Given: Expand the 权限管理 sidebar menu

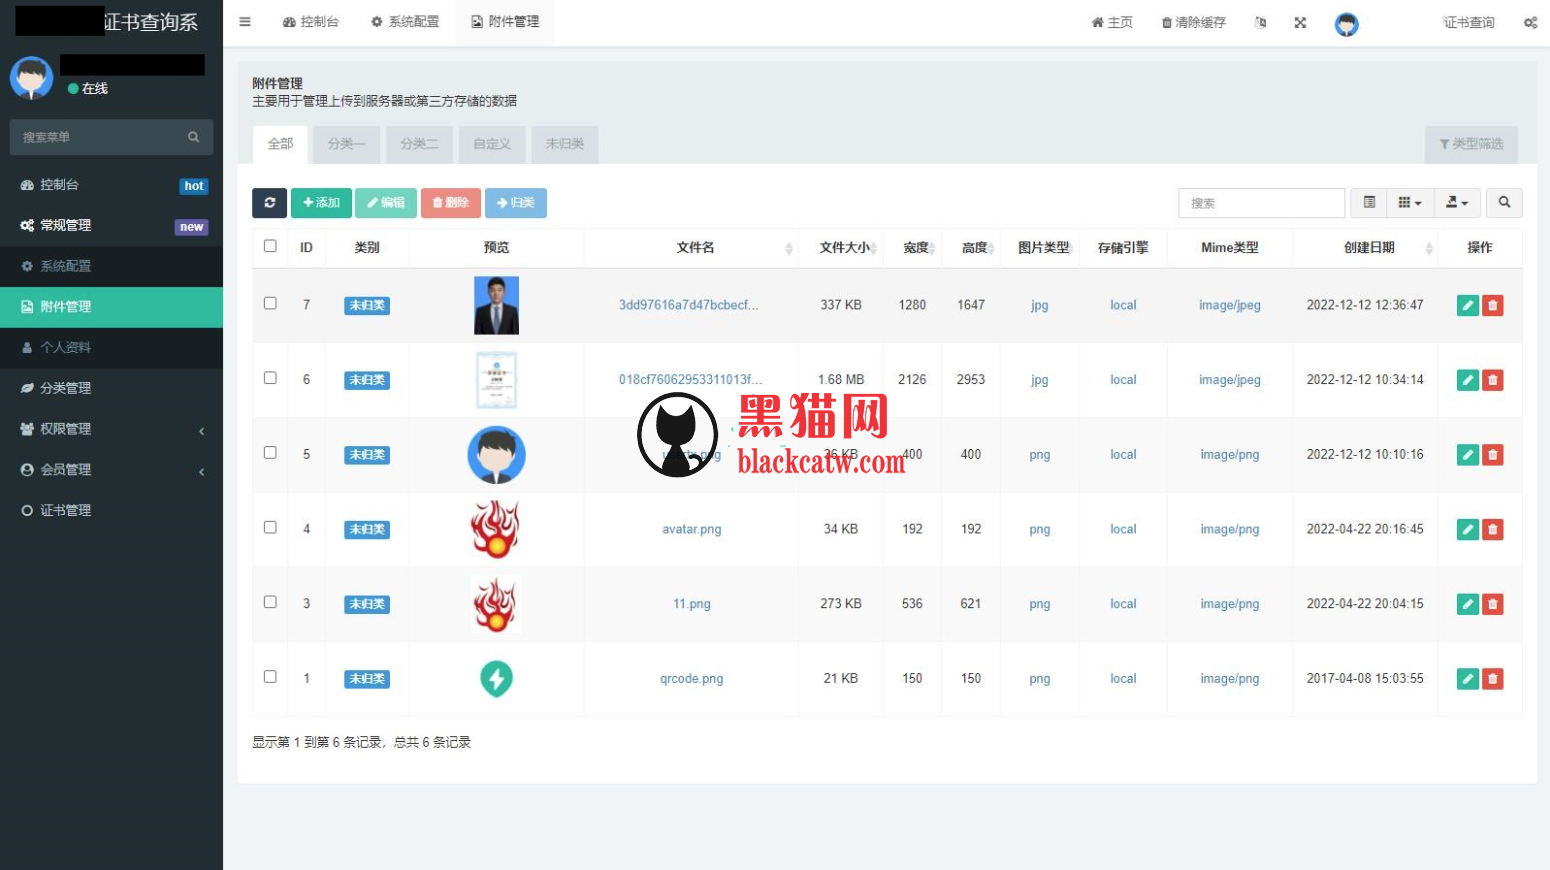Looking at the screenshot, I should (111, 429).
